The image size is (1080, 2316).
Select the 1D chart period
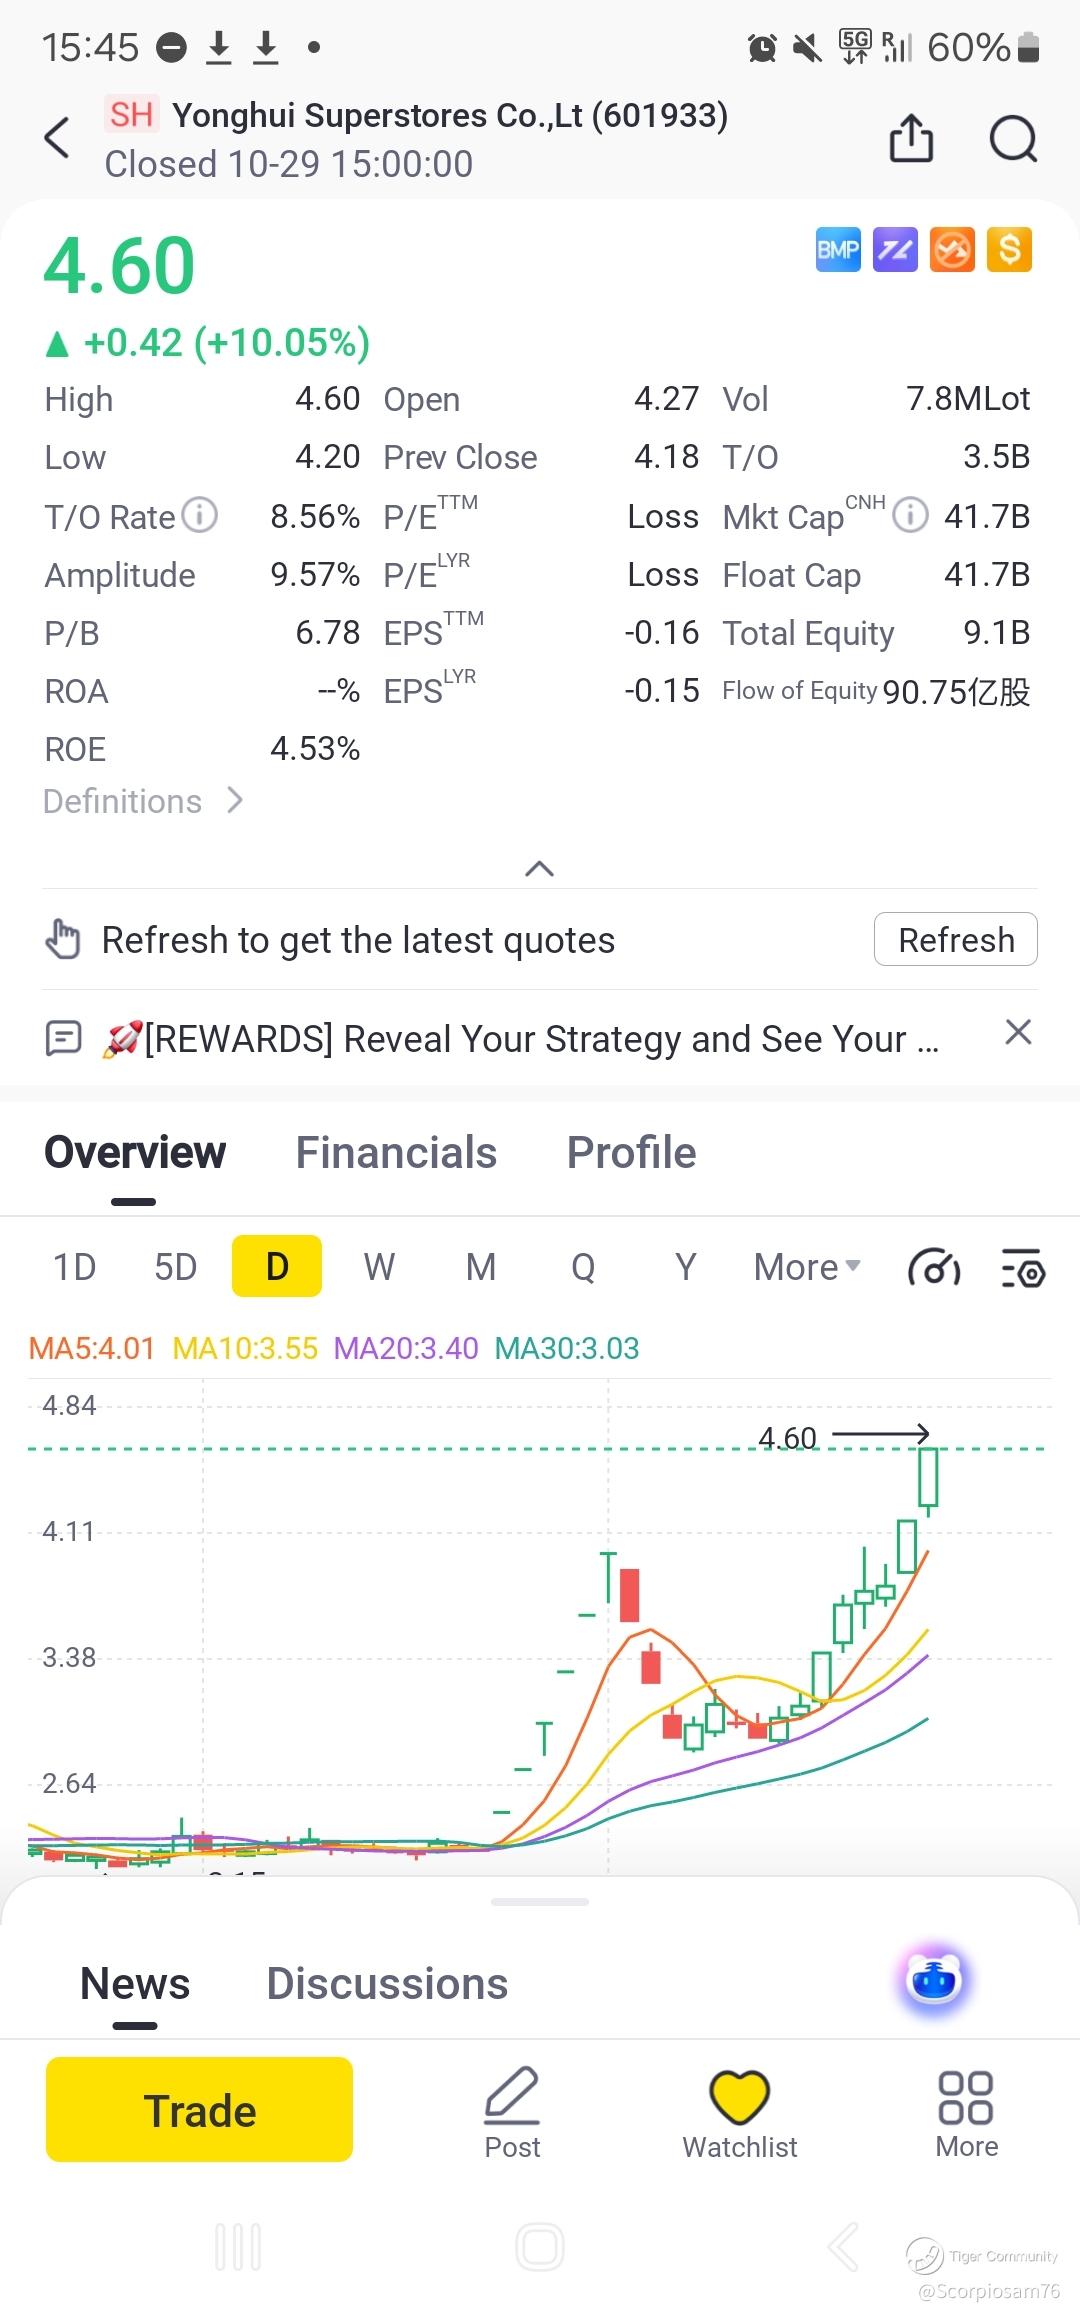74,1267
